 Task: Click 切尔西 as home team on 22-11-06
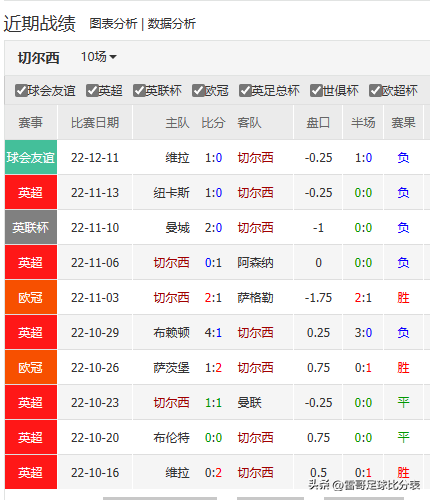coord(171,263)
